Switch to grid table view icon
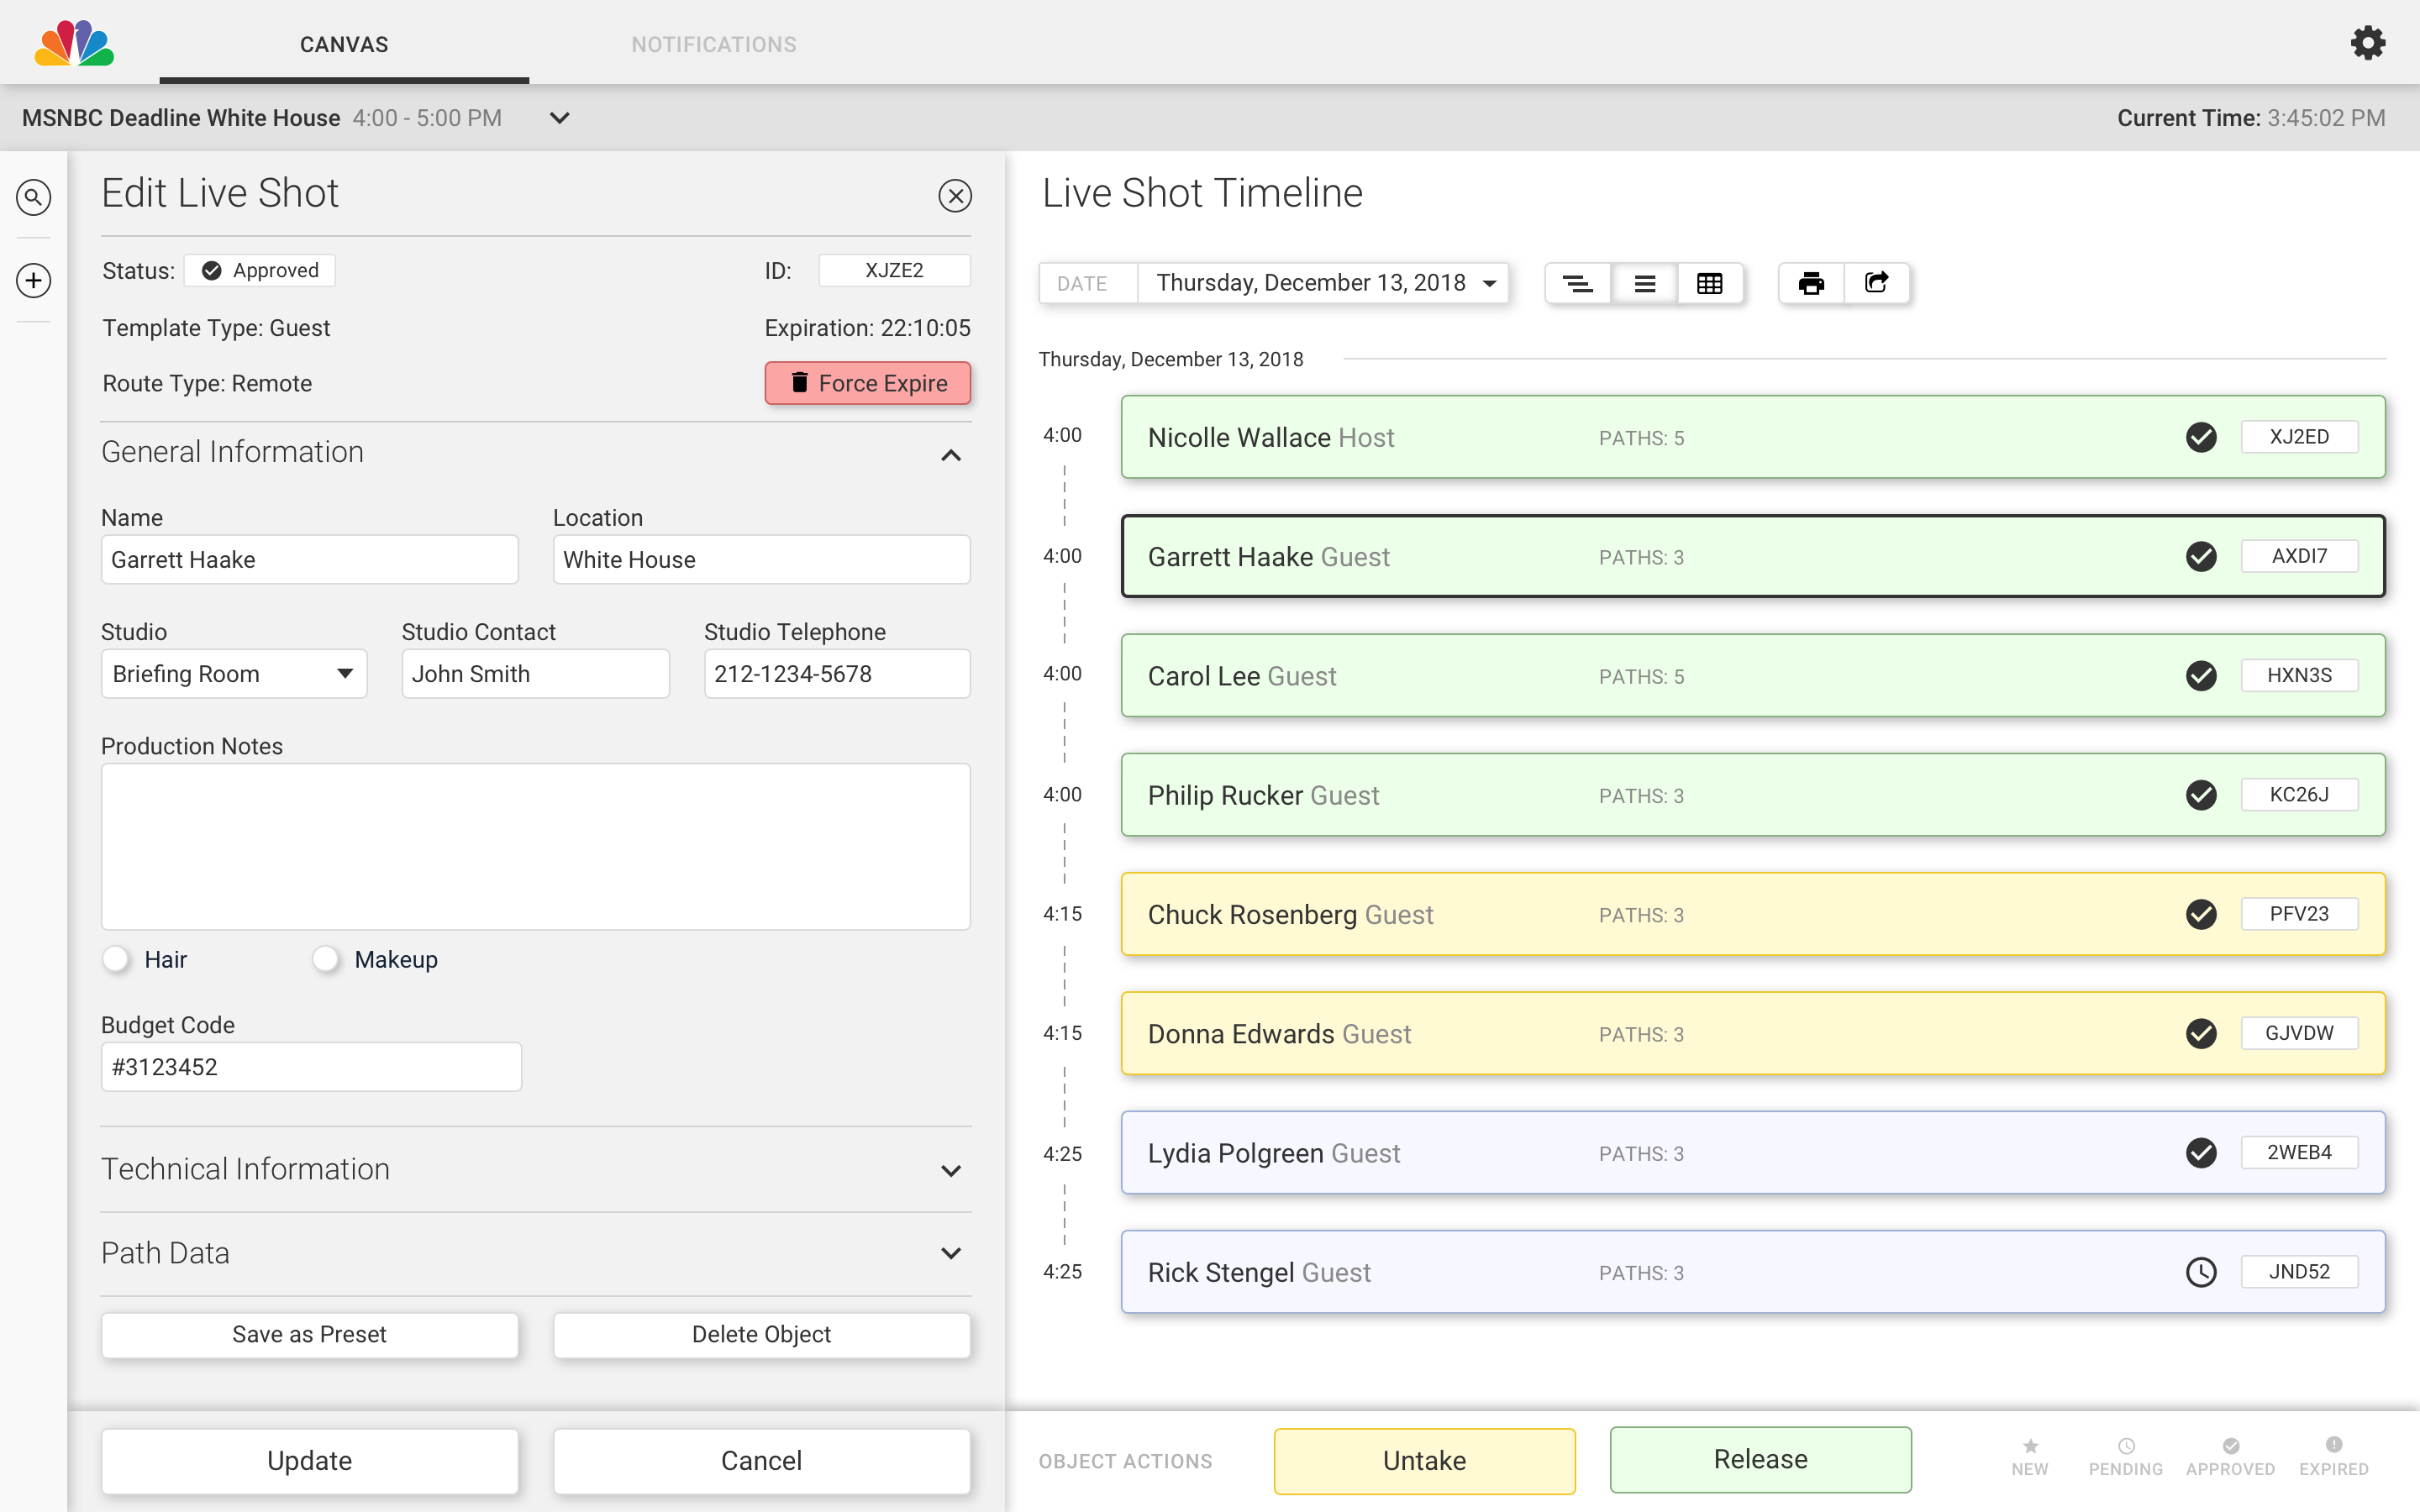The width and height of the screenshot is (2420, 1512). click(x=1710, y=284)
